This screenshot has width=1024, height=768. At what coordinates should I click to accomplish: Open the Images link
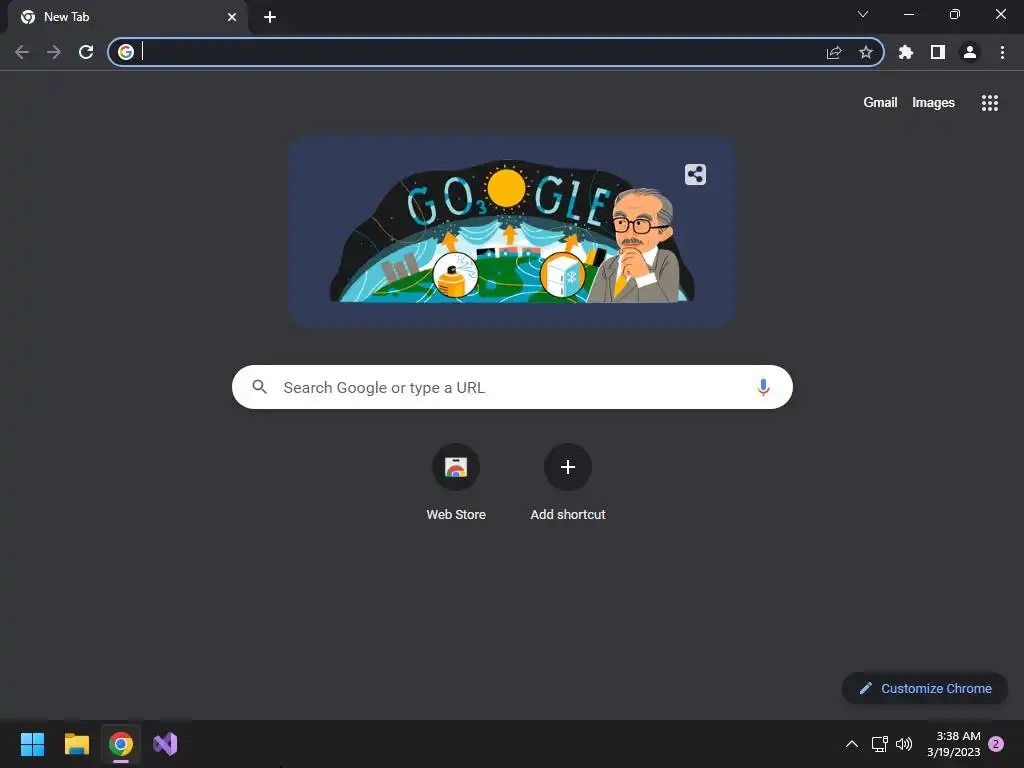tap(933, 103)
